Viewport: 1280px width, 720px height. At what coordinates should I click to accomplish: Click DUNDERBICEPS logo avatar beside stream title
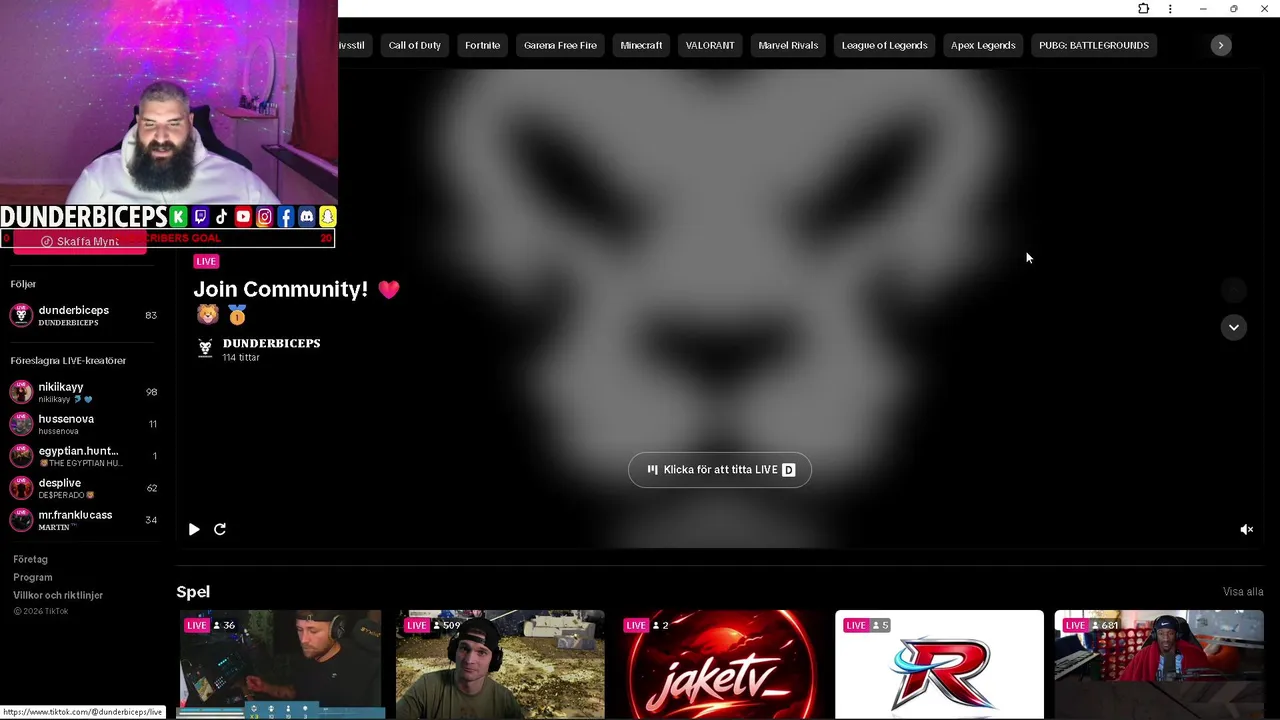click(205, 348)
